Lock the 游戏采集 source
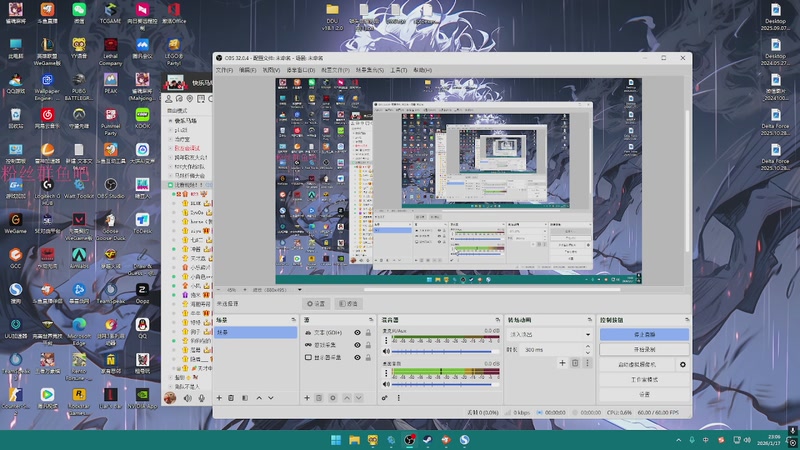The height and width of the screenshot is (450, 800). point(368,345)
